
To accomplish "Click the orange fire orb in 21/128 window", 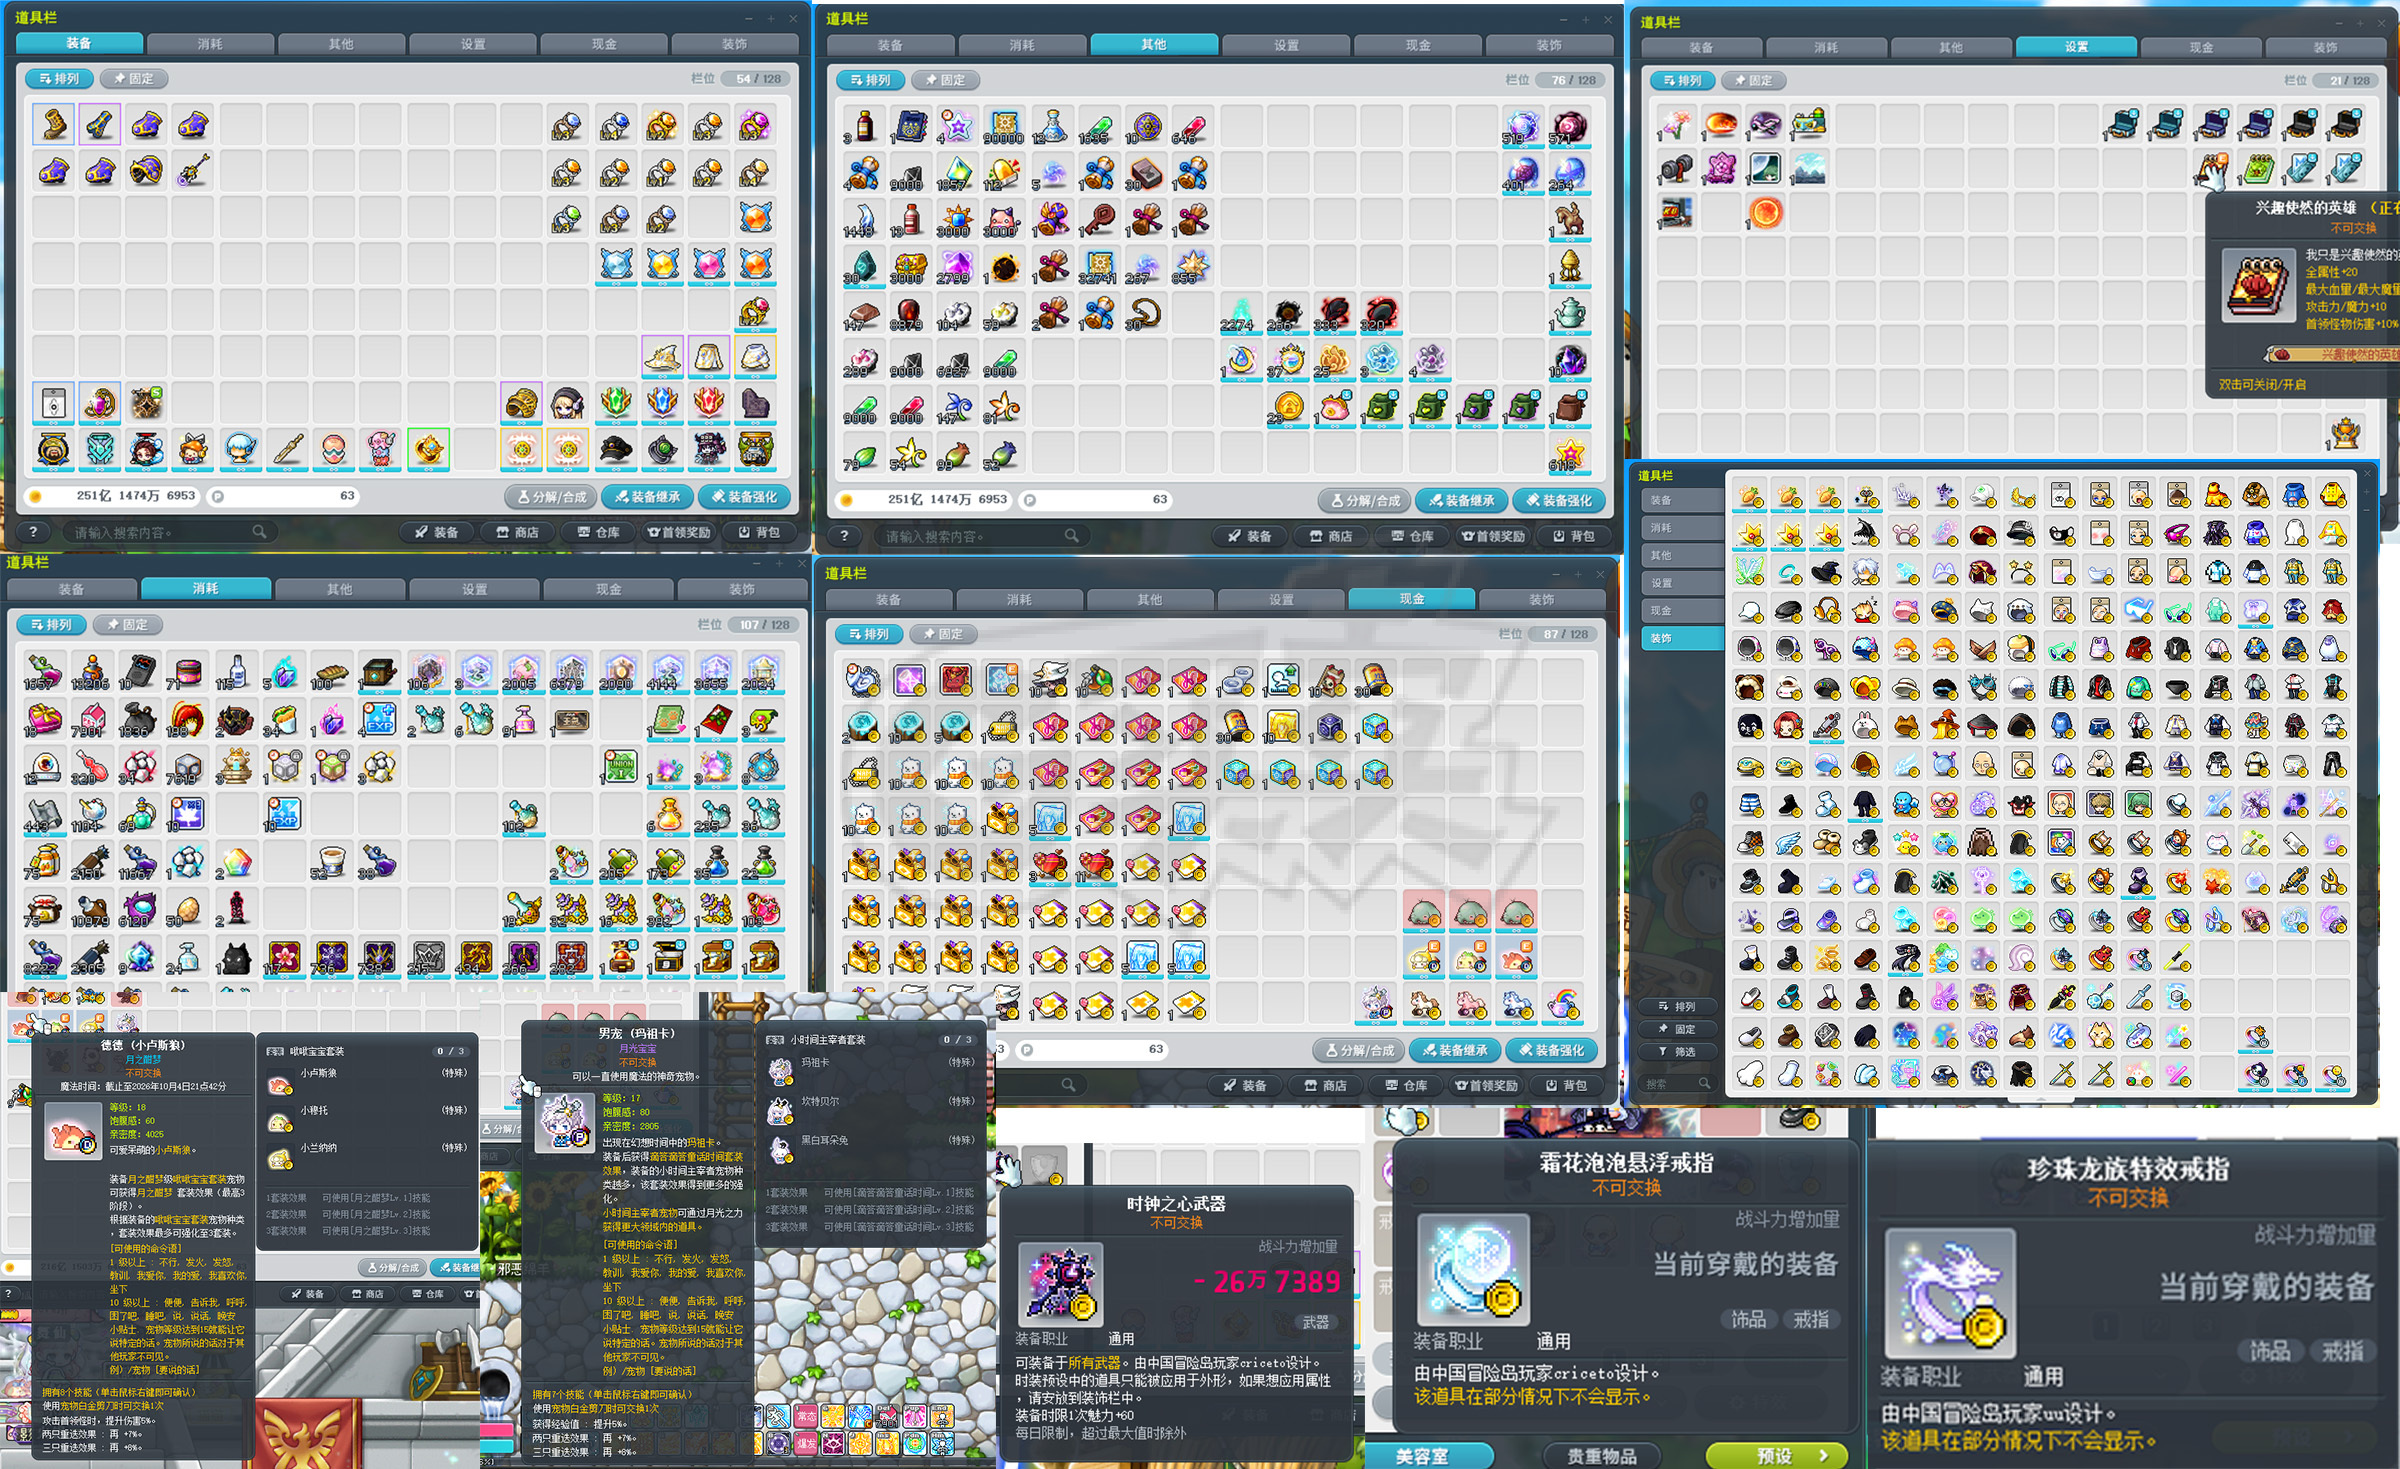I will 1766,213.
